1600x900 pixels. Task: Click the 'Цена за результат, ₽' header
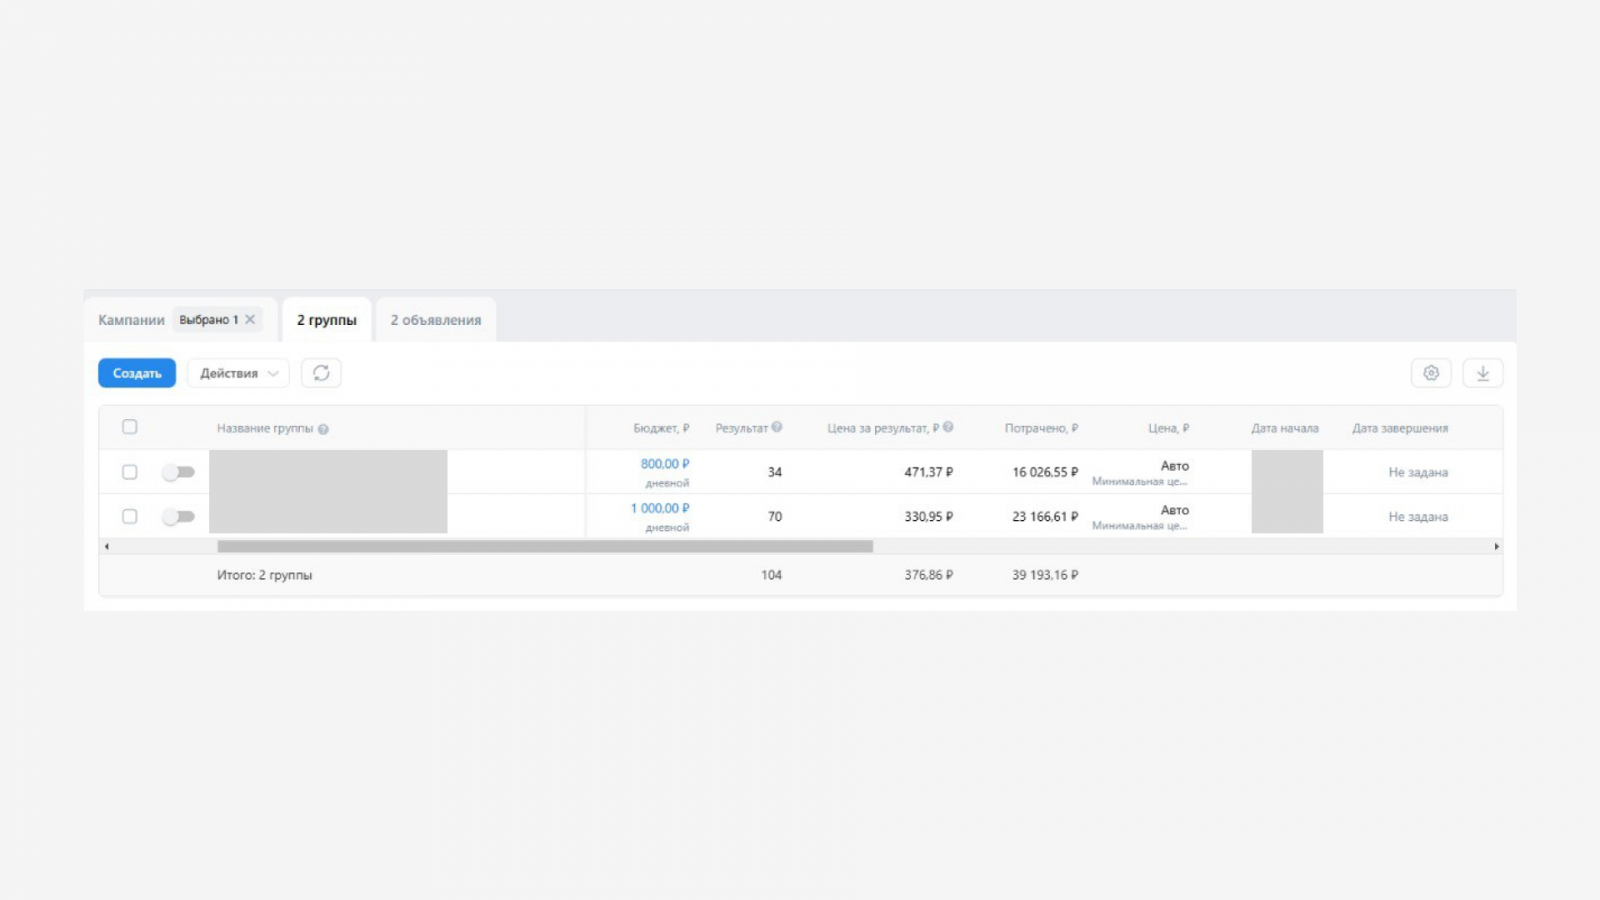(883, 428)
